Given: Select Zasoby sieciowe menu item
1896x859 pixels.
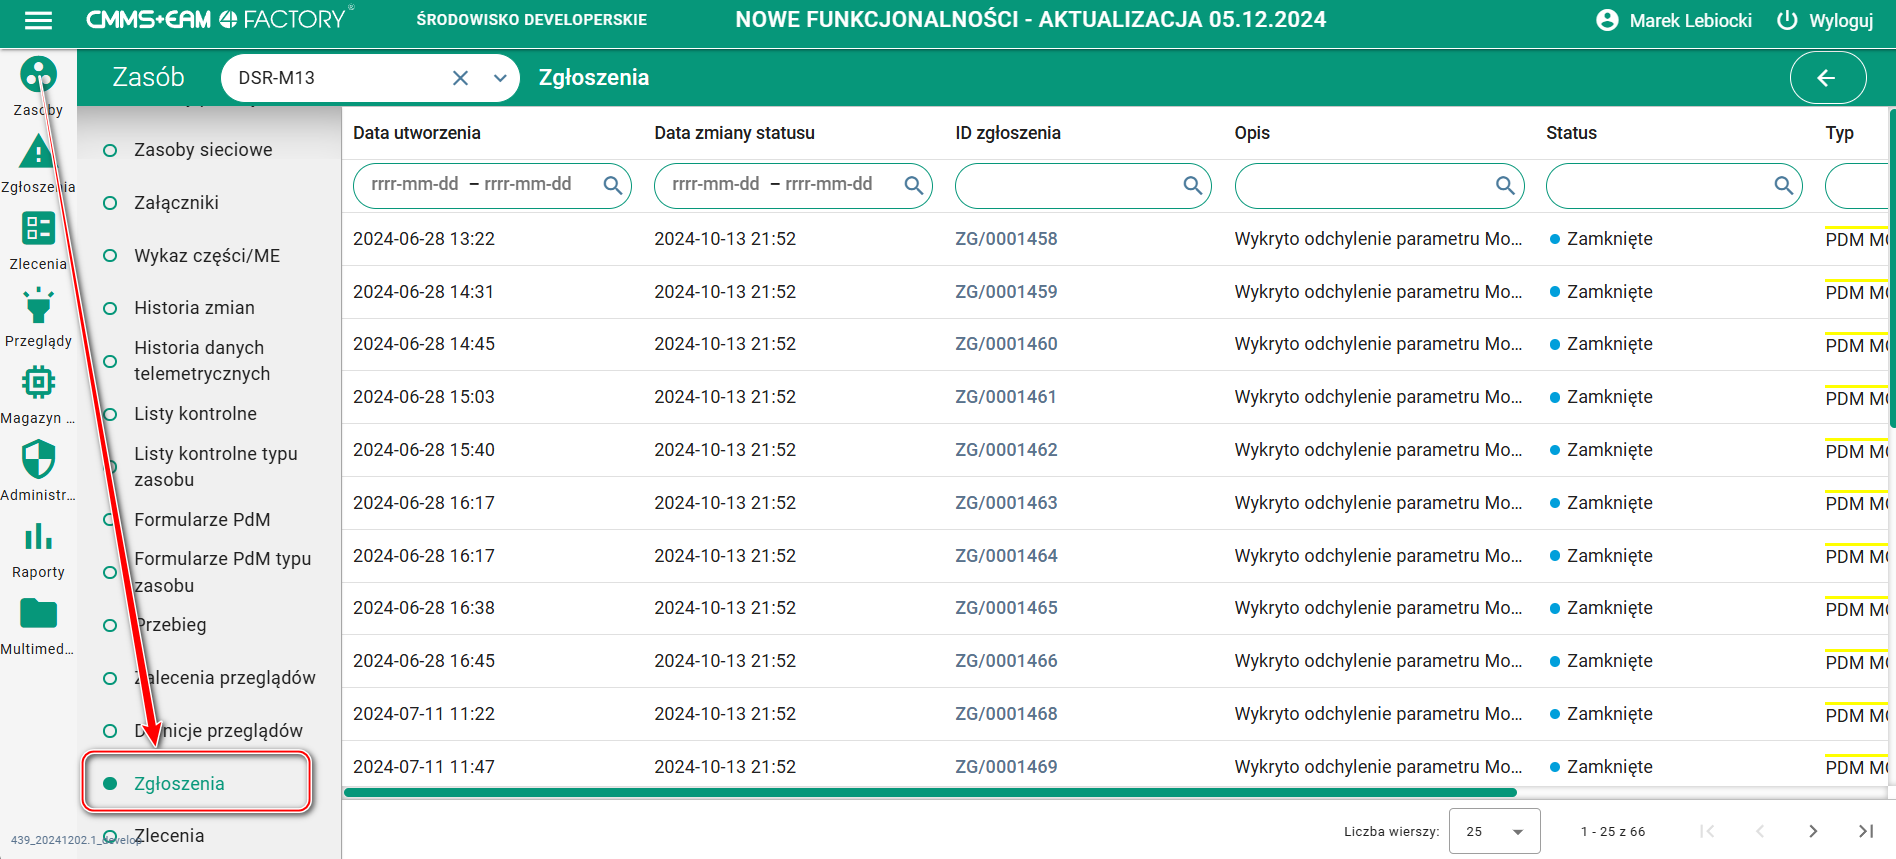Looking at the screenshot, I should [x=203, y=150].
